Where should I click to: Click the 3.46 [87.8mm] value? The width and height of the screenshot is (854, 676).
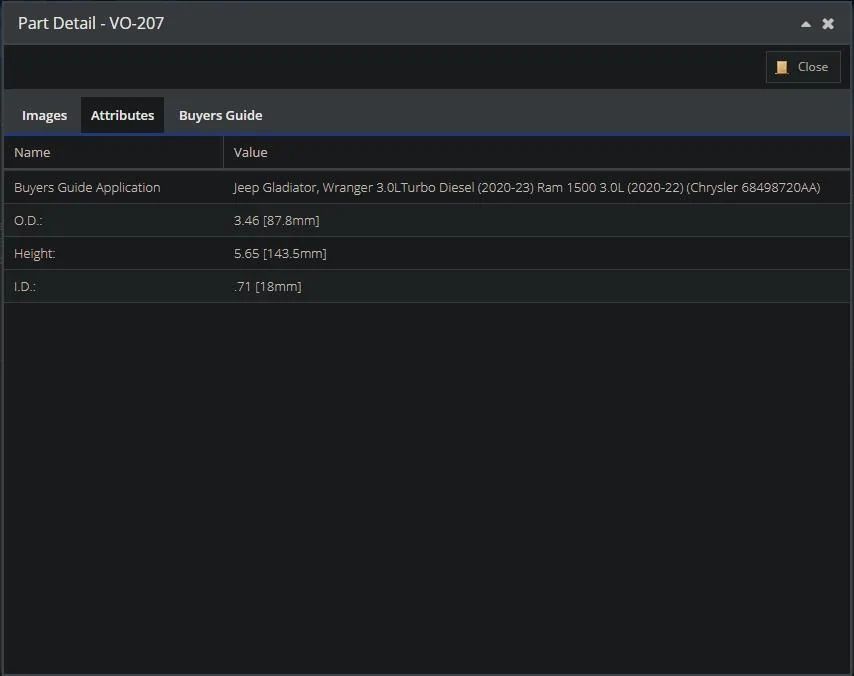click(277, 220)
